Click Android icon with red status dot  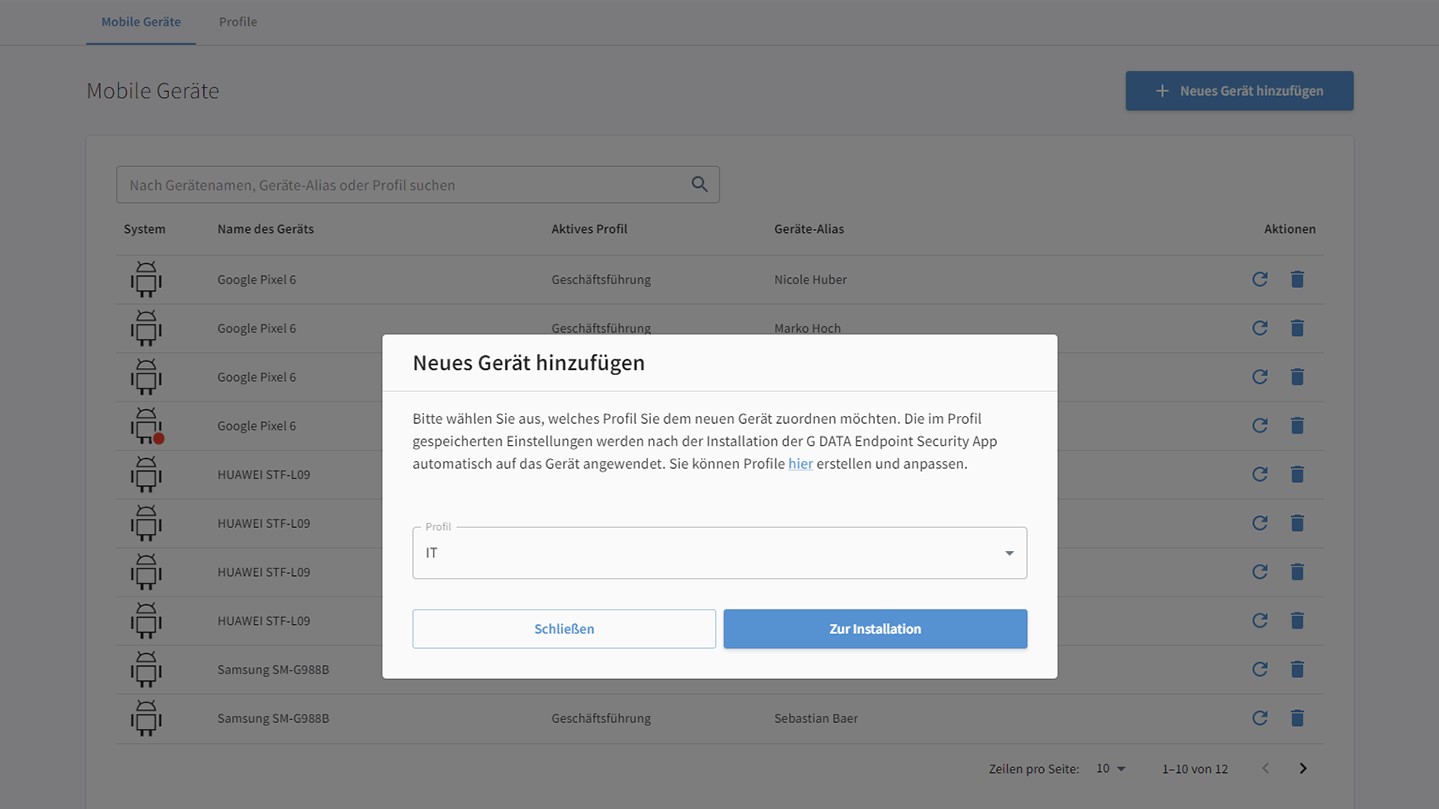[146, 426]
